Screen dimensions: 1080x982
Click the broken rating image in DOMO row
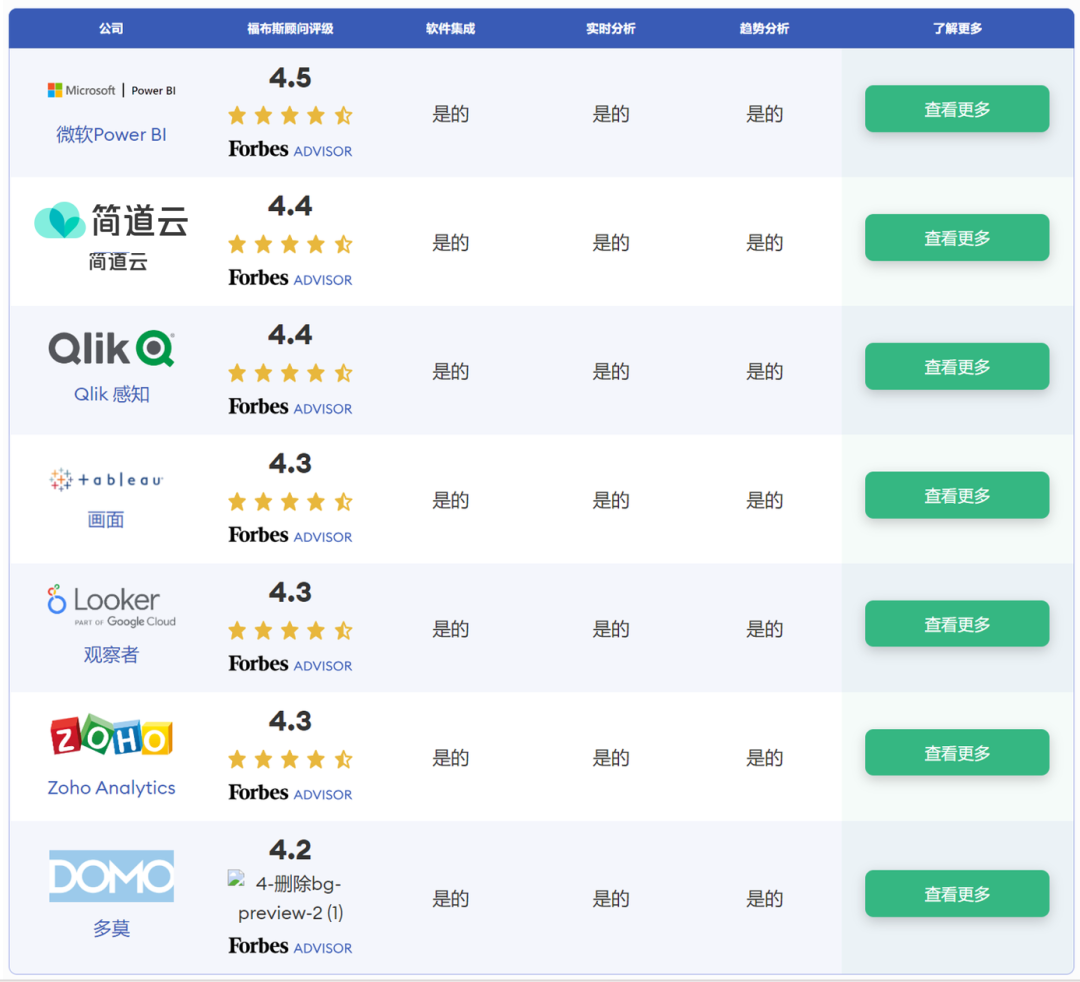click(290, 898)
